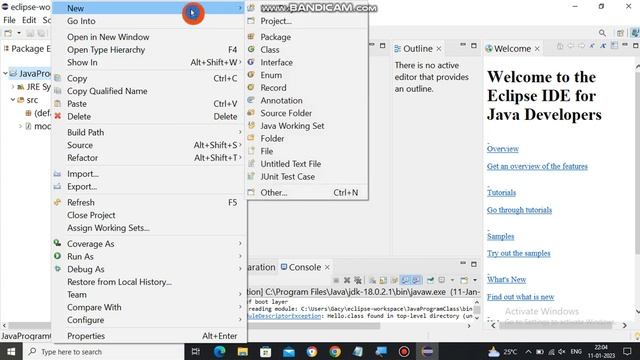Minimize the Outline panel
Screen dimensions: 640x360
tap(463, 45)
